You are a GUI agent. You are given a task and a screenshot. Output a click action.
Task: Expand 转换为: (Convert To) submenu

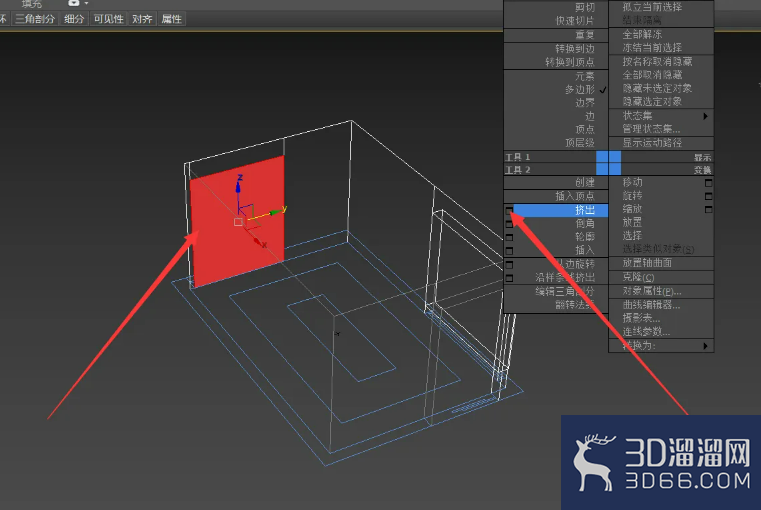click(x=662, y=346)
